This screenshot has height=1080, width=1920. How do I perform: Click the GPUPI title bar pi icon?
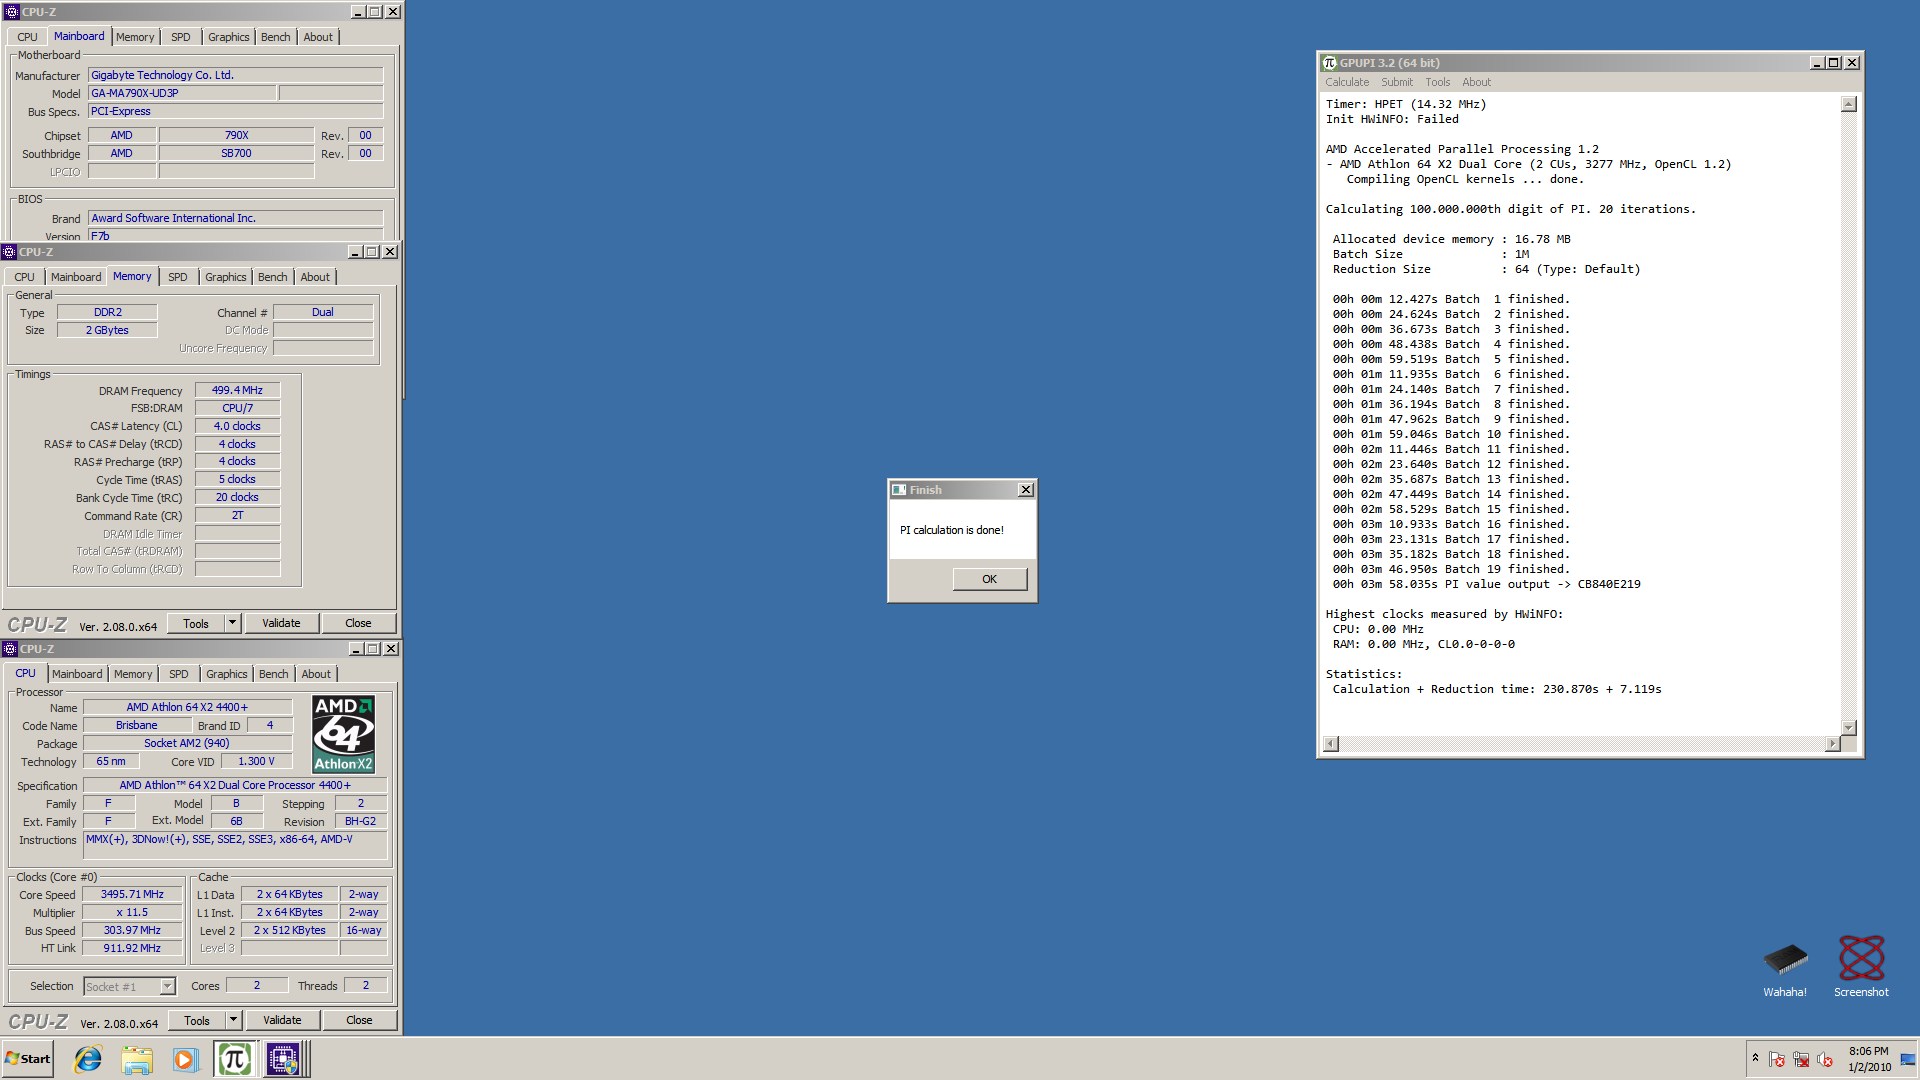pos(1330,63)
